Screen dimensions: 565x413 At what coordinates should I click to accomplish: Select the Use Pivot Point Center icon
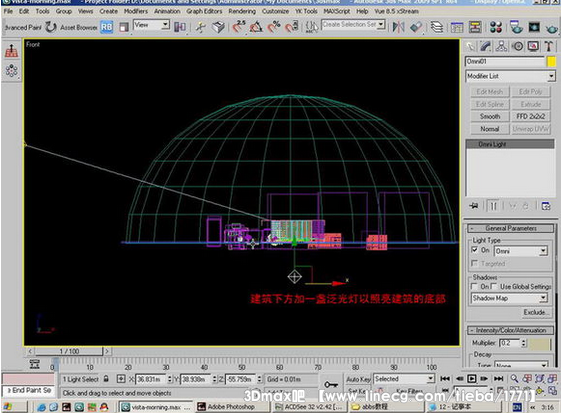(180, 27)
